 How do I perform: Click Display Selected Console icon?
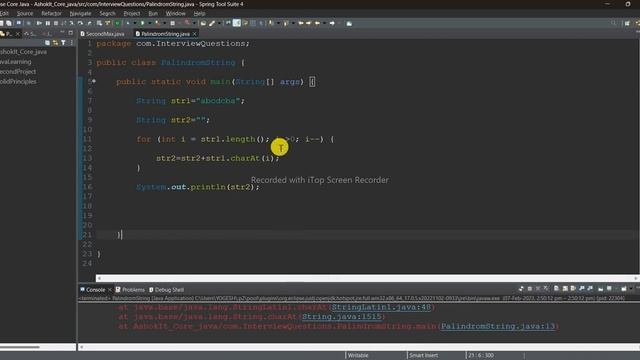point(609,289)
